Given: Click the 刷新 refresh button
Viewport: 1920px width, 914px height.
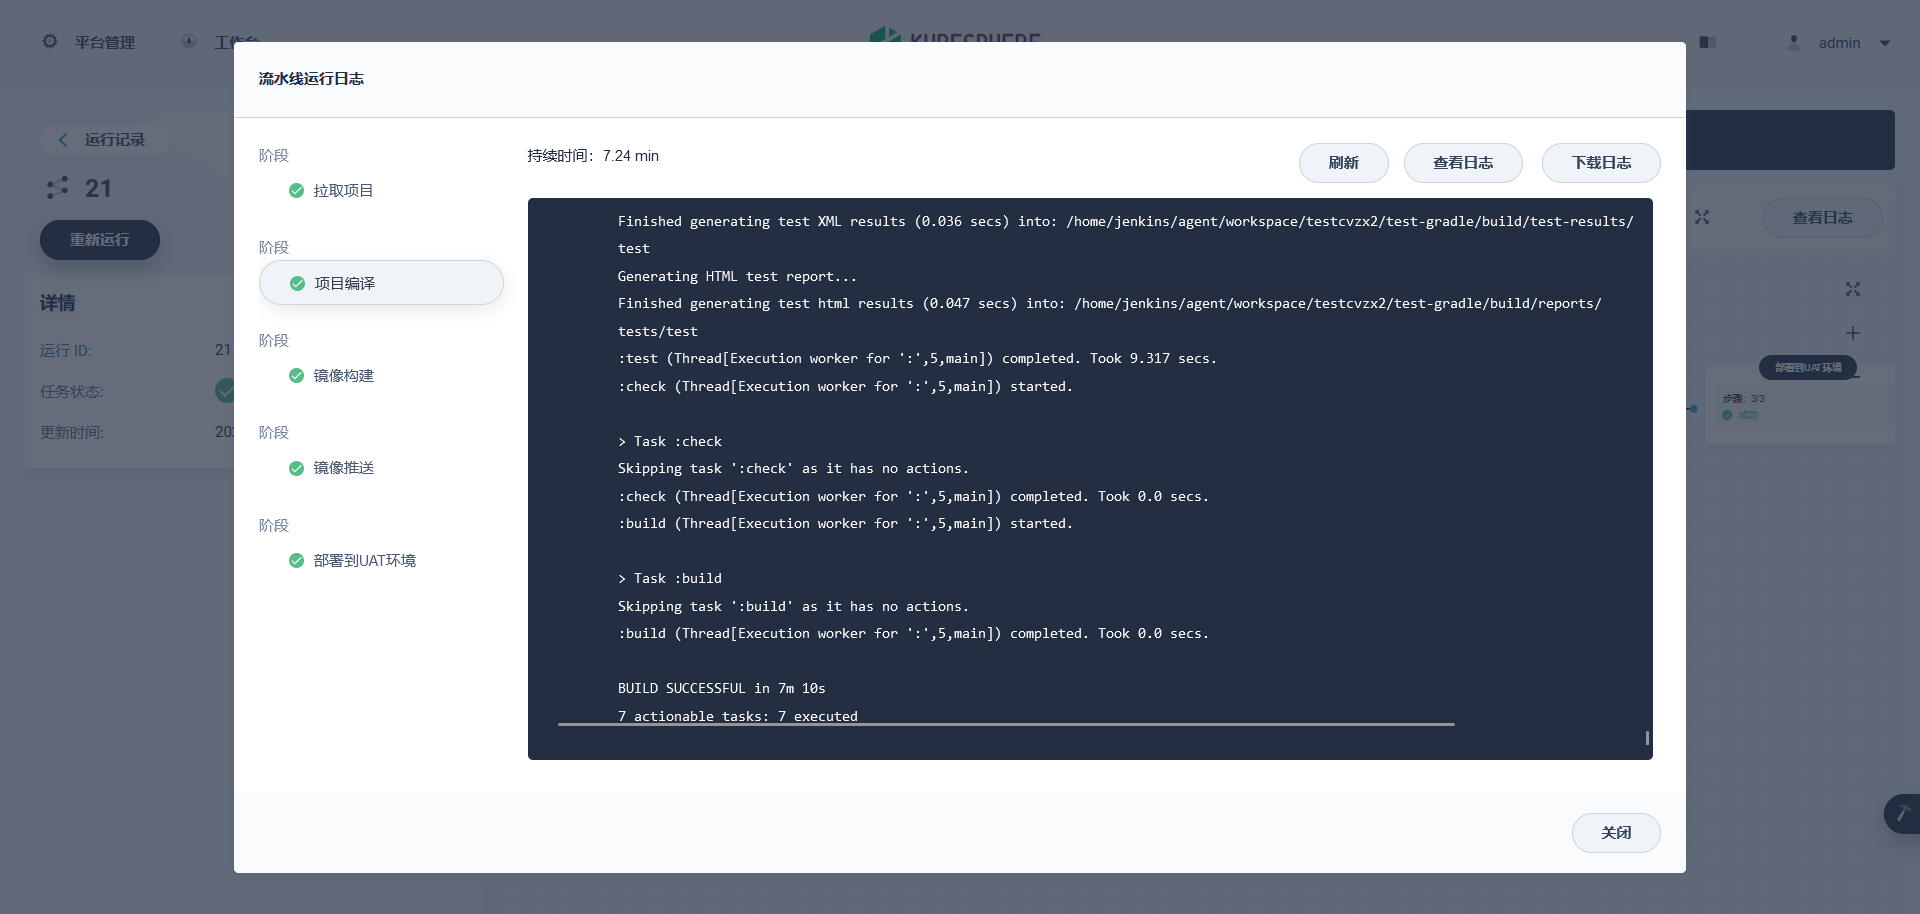Looking at the screenshot, I should (1343, 163).
